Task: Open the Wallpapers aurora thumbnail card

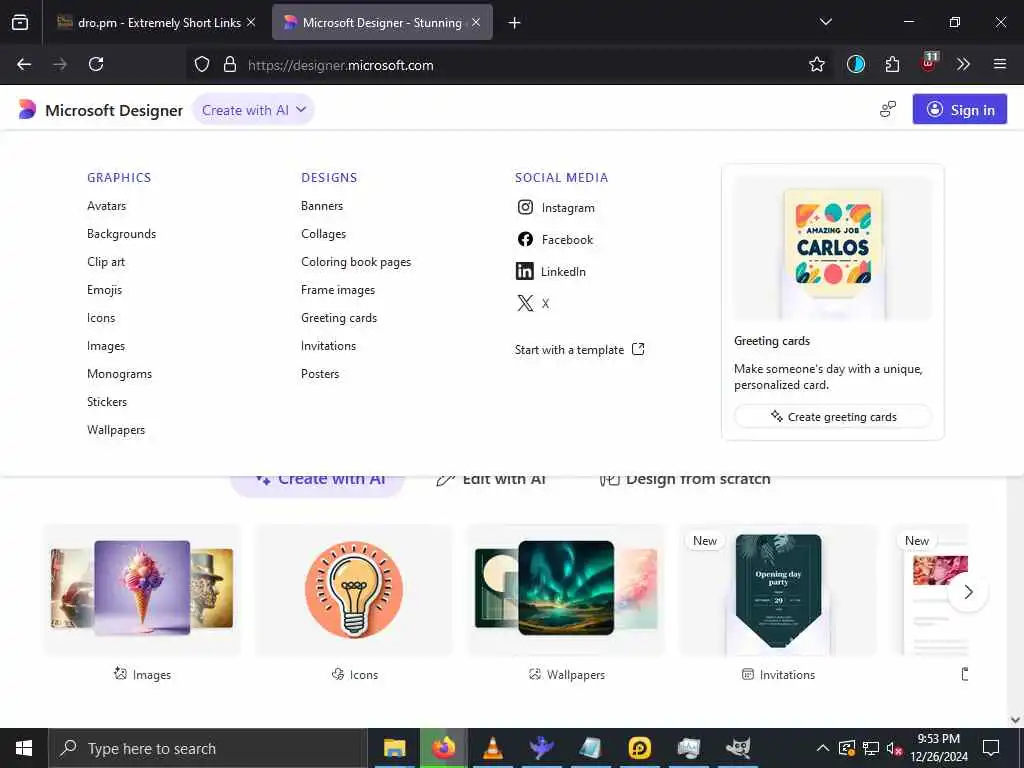Action: pos(566,589)
